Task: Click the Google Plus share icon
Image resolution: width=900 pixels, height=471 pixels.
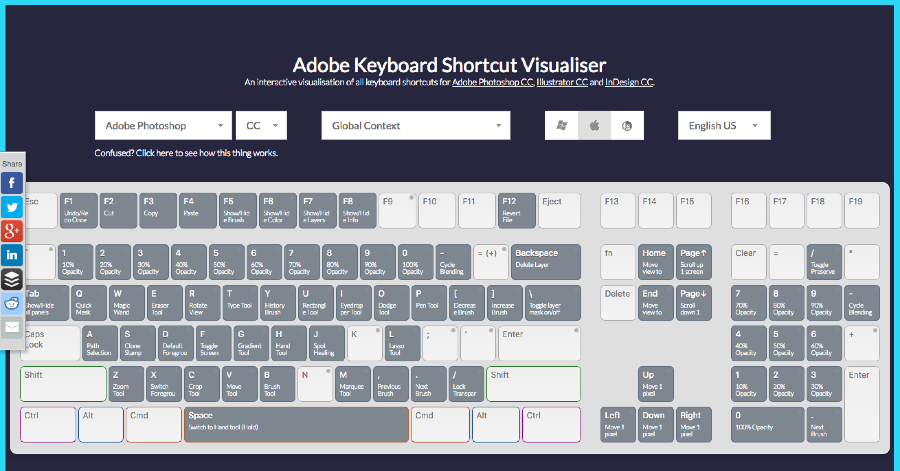Action: pos(12,231)
